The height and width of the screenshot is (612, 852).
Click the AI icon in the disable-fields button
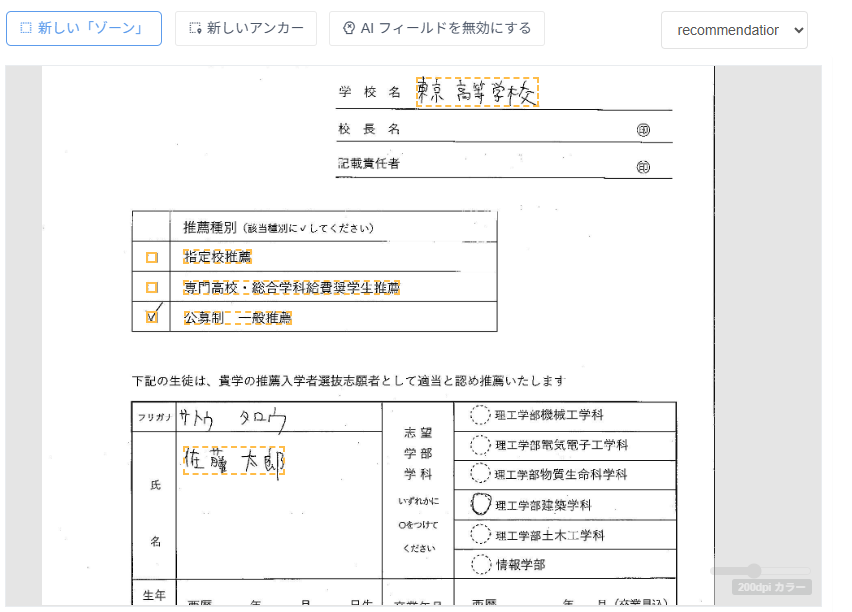[x=349, y=28]
